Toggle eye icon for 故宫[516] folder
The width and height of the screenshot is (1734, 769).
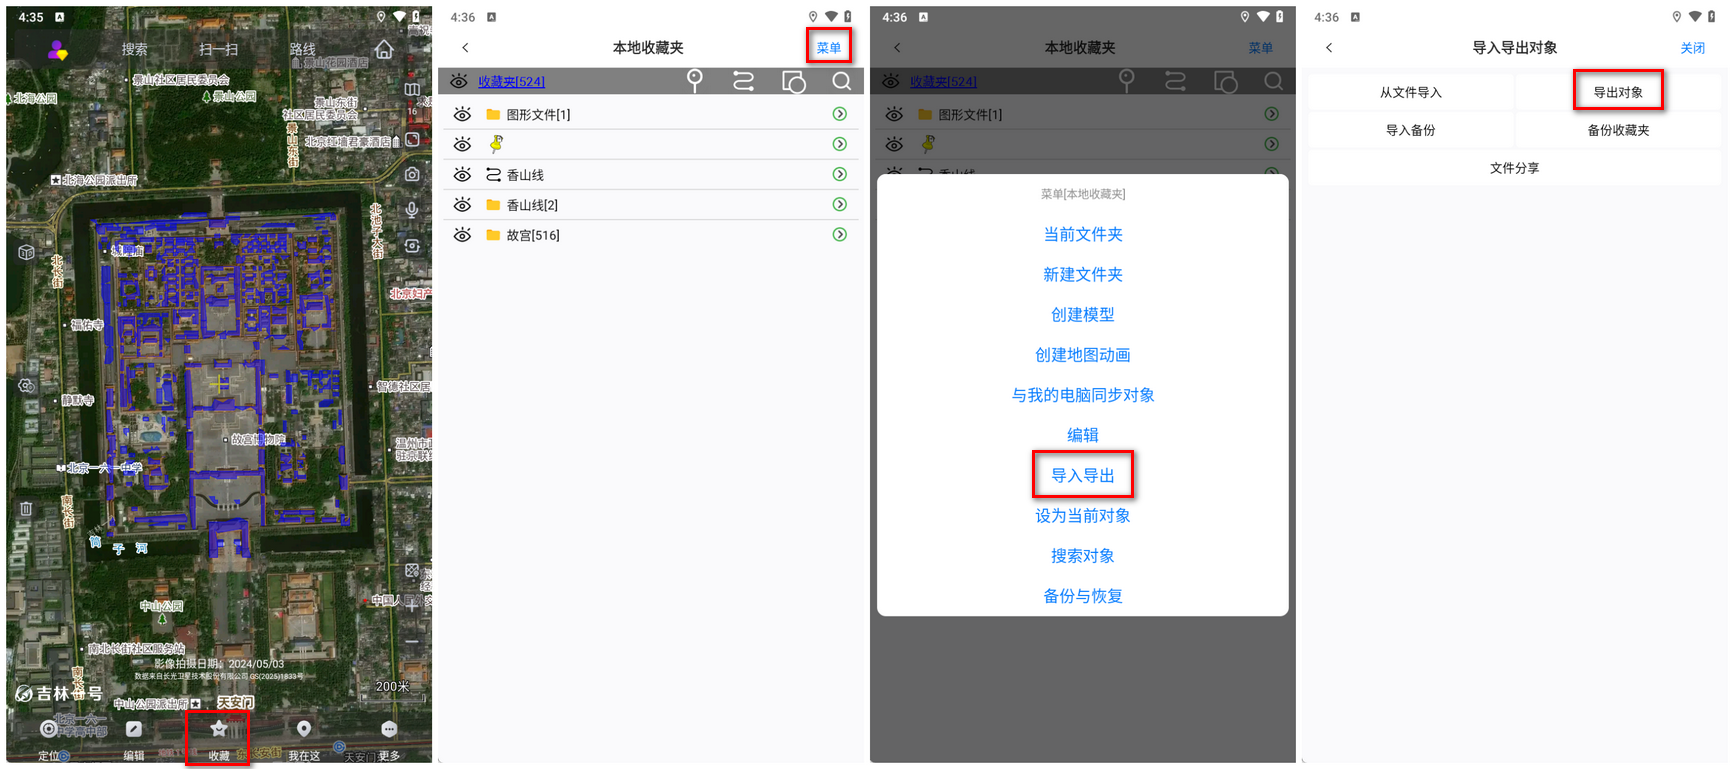(x=462, y=235)
